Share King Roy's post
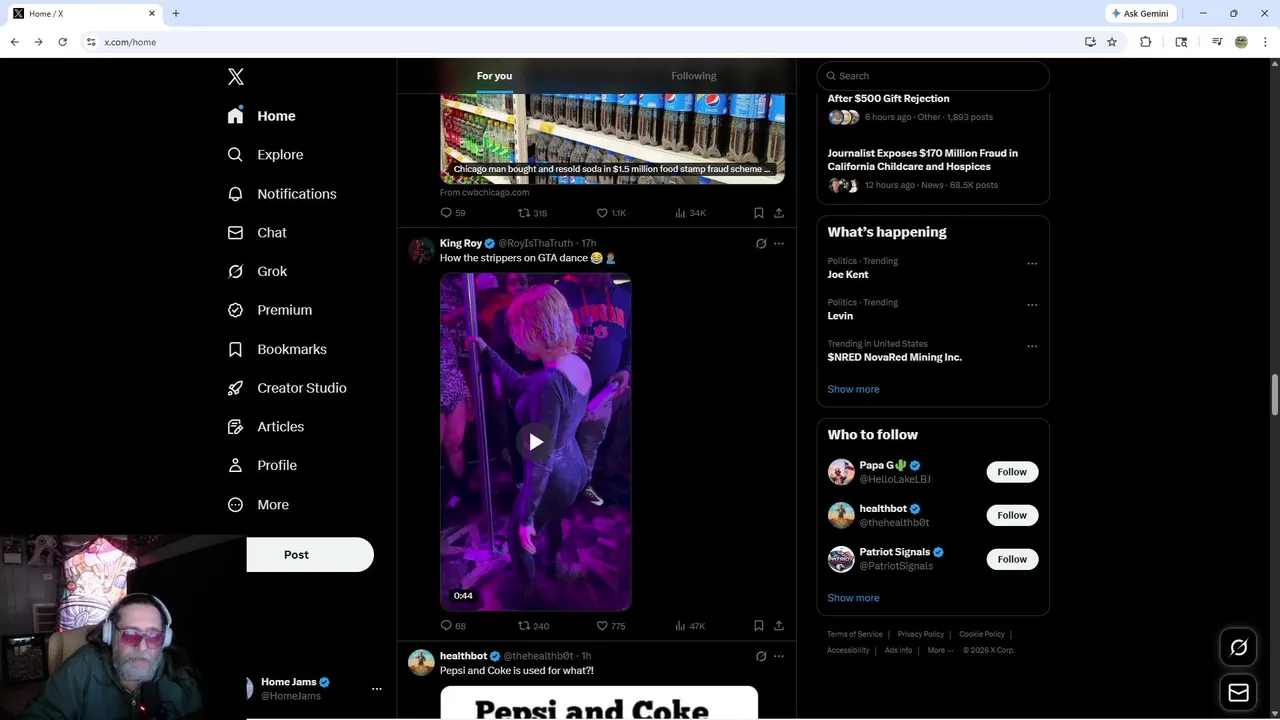 coord(779,626)
